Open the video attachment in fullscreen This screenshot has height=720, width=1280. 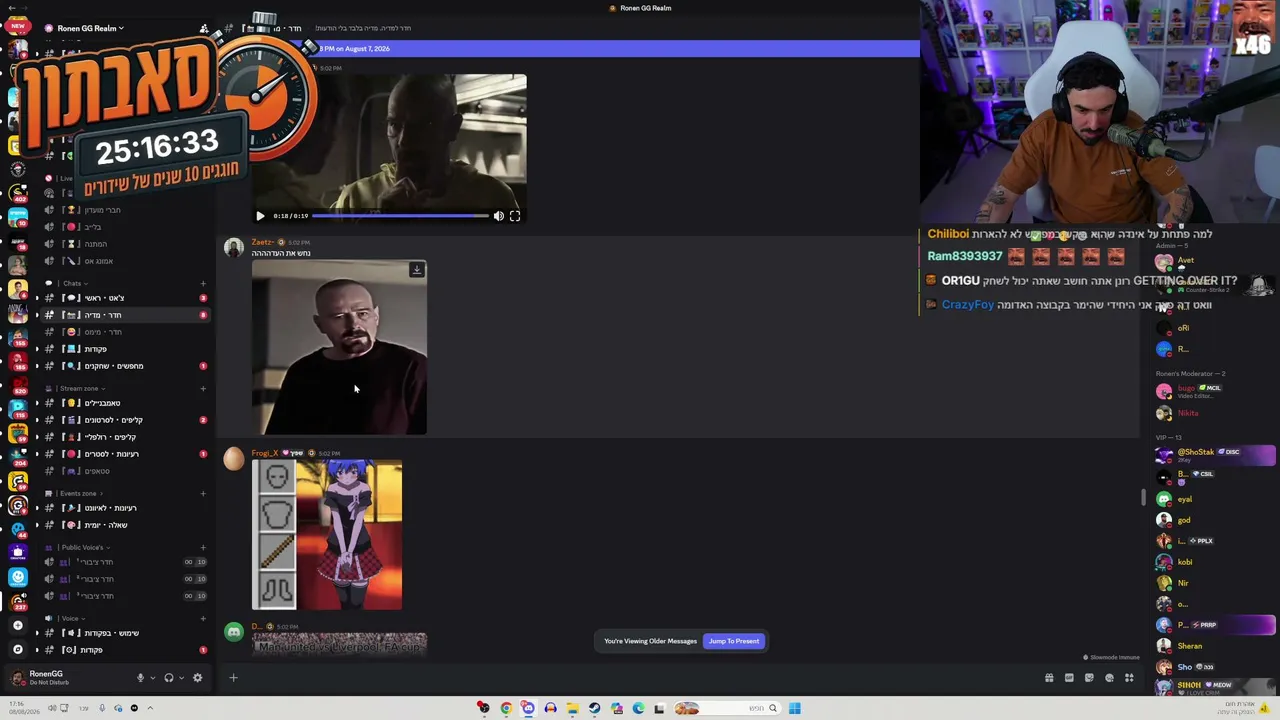pos(515,216)
